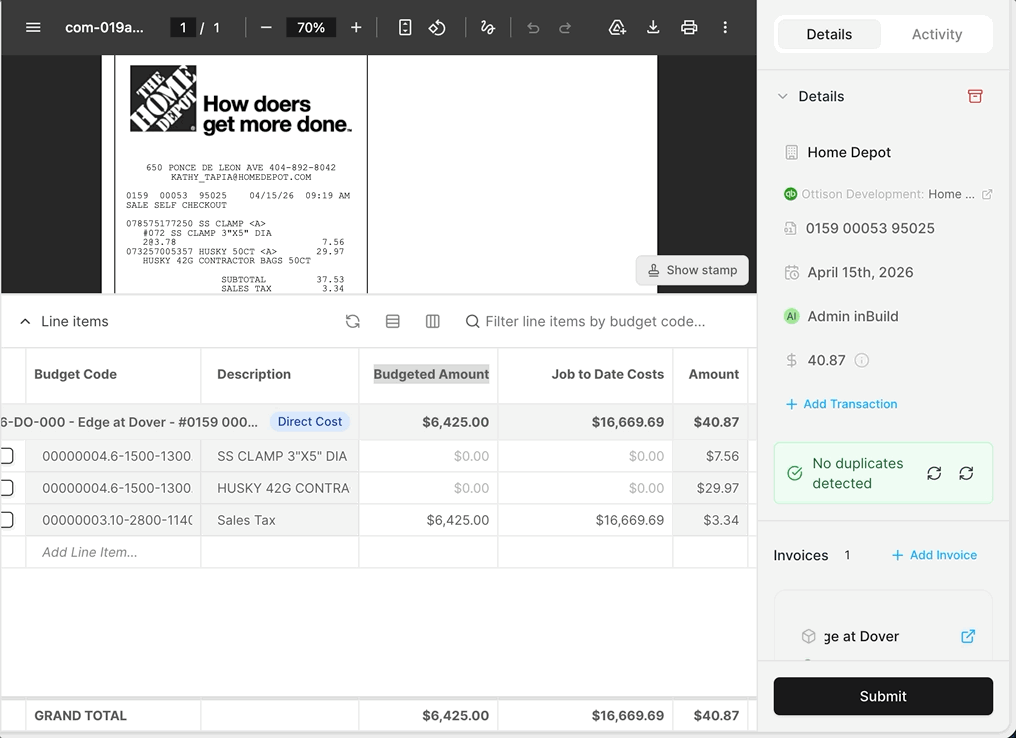Collapse the Line items section
The height and width of the screenshot is (738, 1016).
click(x=25, y=321)
